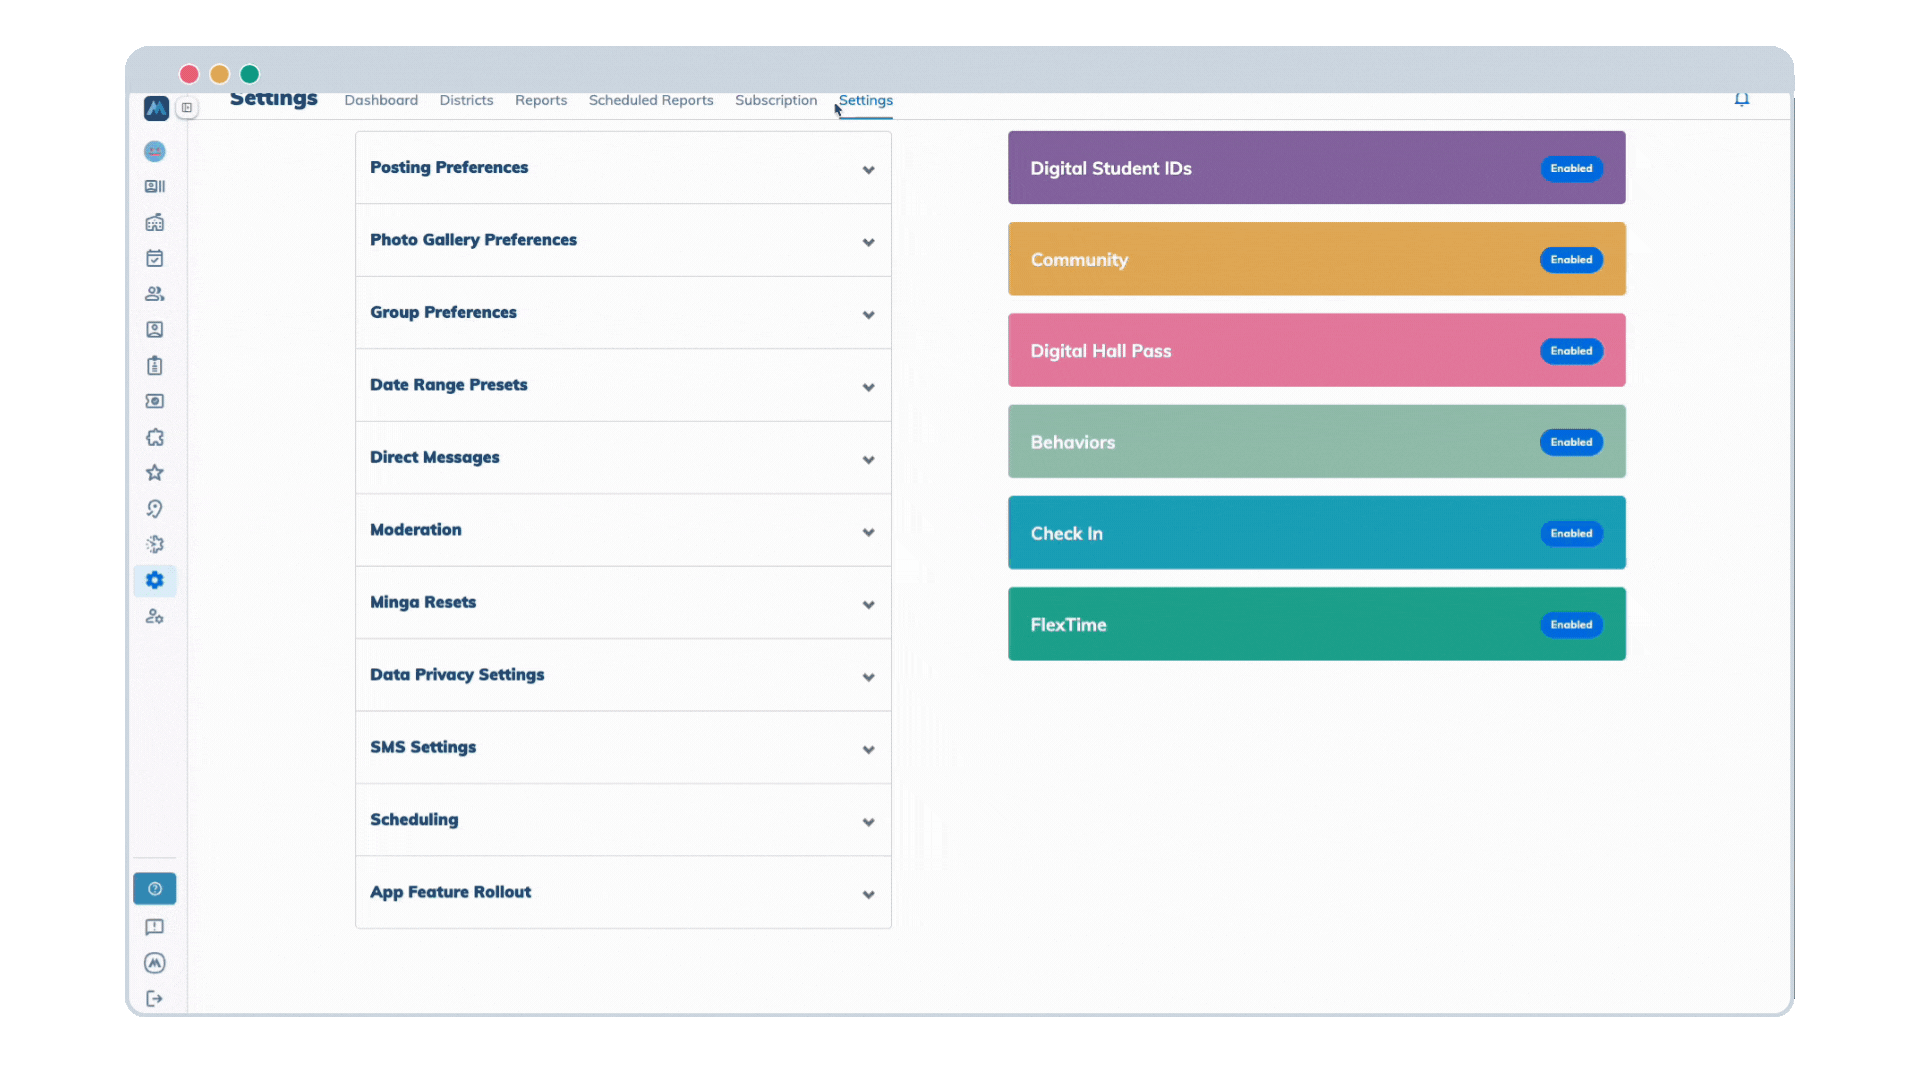Click the Minga logo icon
This screenshot has width=1920, height=1080.
click(x=156, y=108)
